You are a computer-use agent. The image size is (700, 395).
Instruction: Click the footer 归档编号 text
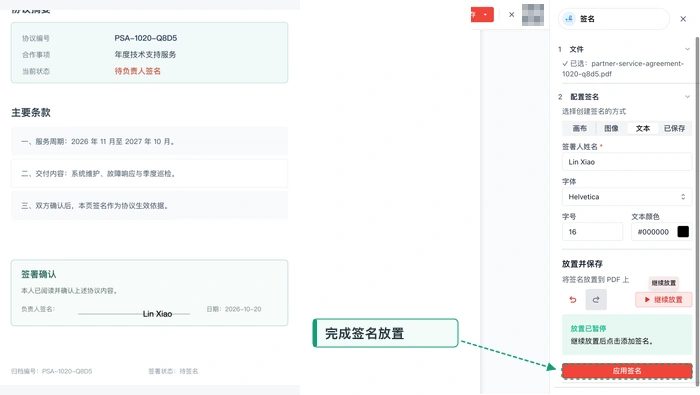(51, 371)
